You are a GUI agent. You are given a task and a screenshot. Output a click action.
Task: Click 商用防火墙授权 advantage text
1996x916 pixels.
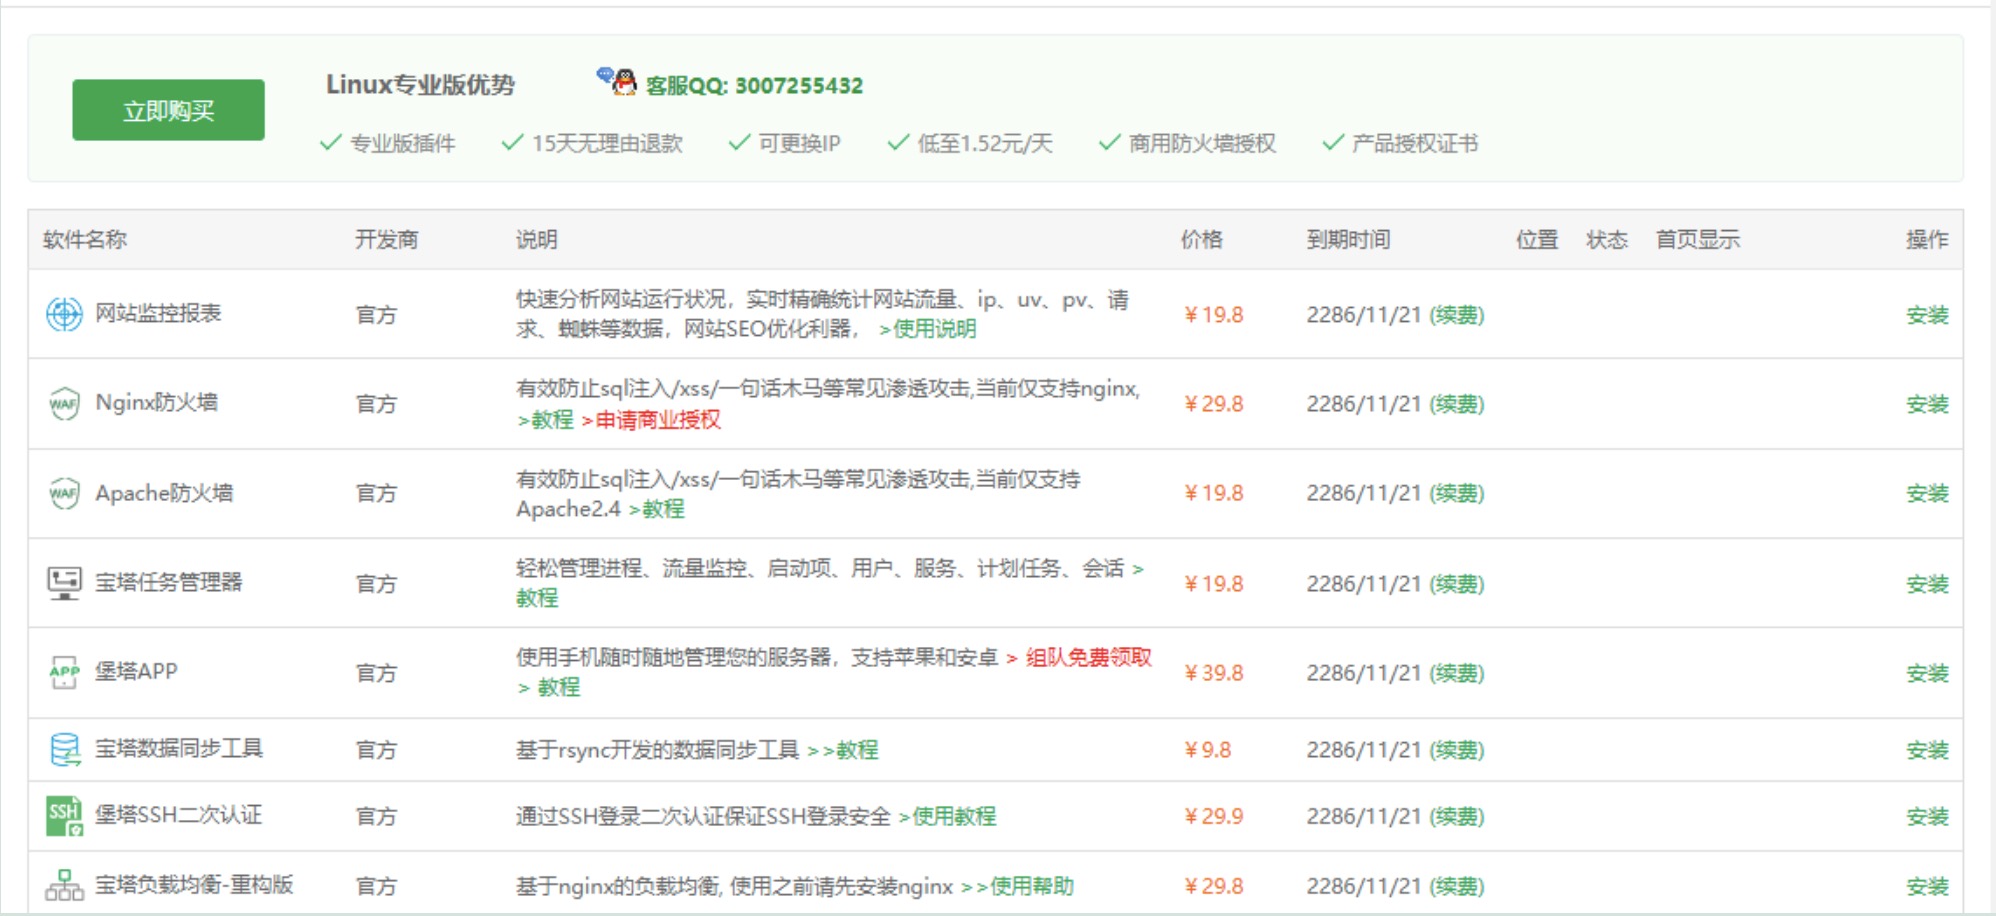[1202, 143]
